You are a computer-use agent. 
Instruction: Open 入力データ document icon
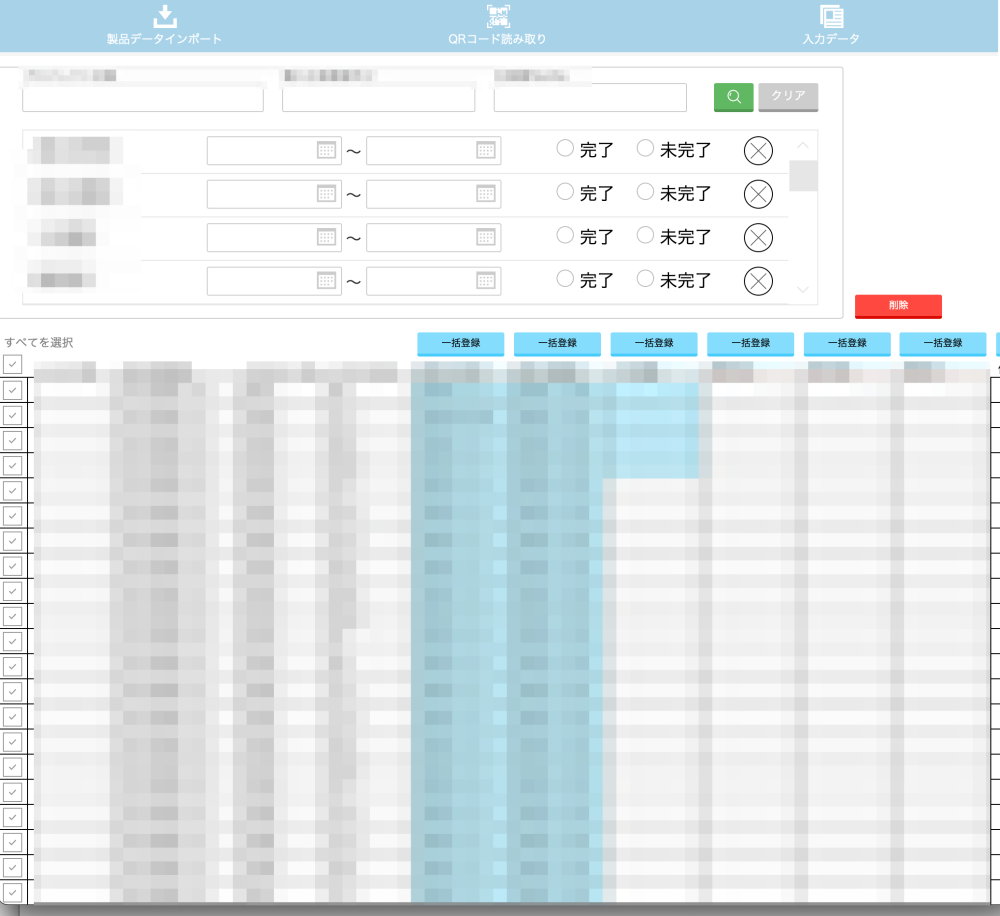tap(831, 16)
